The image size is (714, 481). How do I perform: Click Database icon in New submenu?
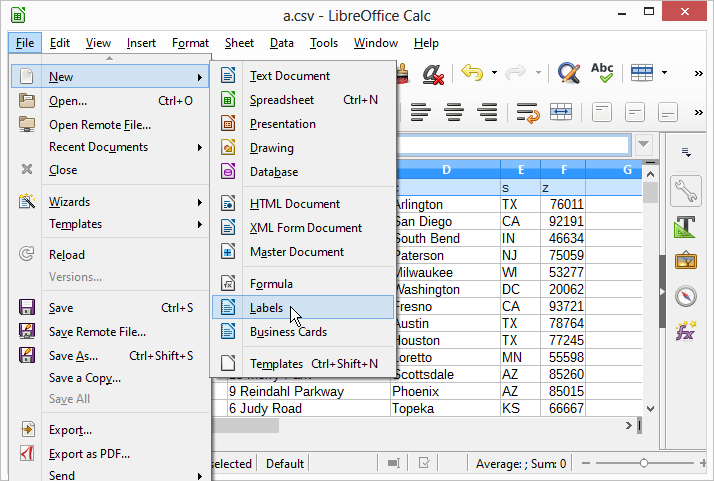[228, 171]
